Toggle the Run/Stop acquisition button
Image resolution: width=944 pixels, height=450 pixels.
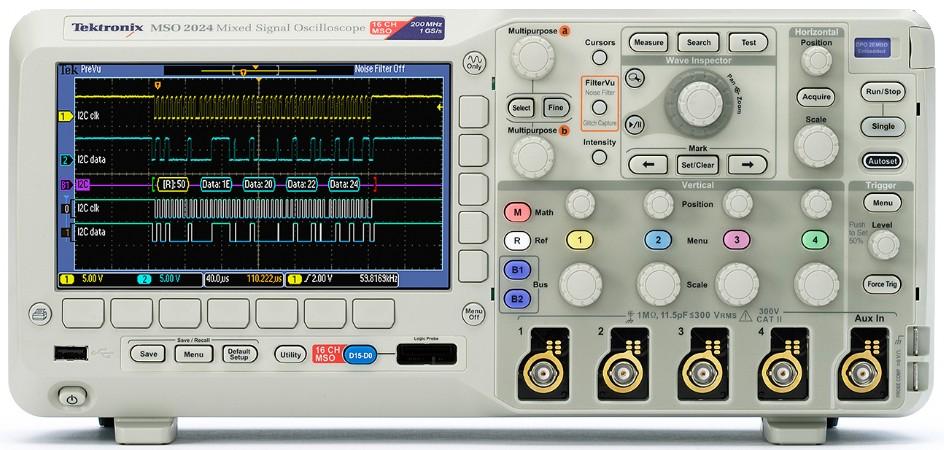point(883,92)
